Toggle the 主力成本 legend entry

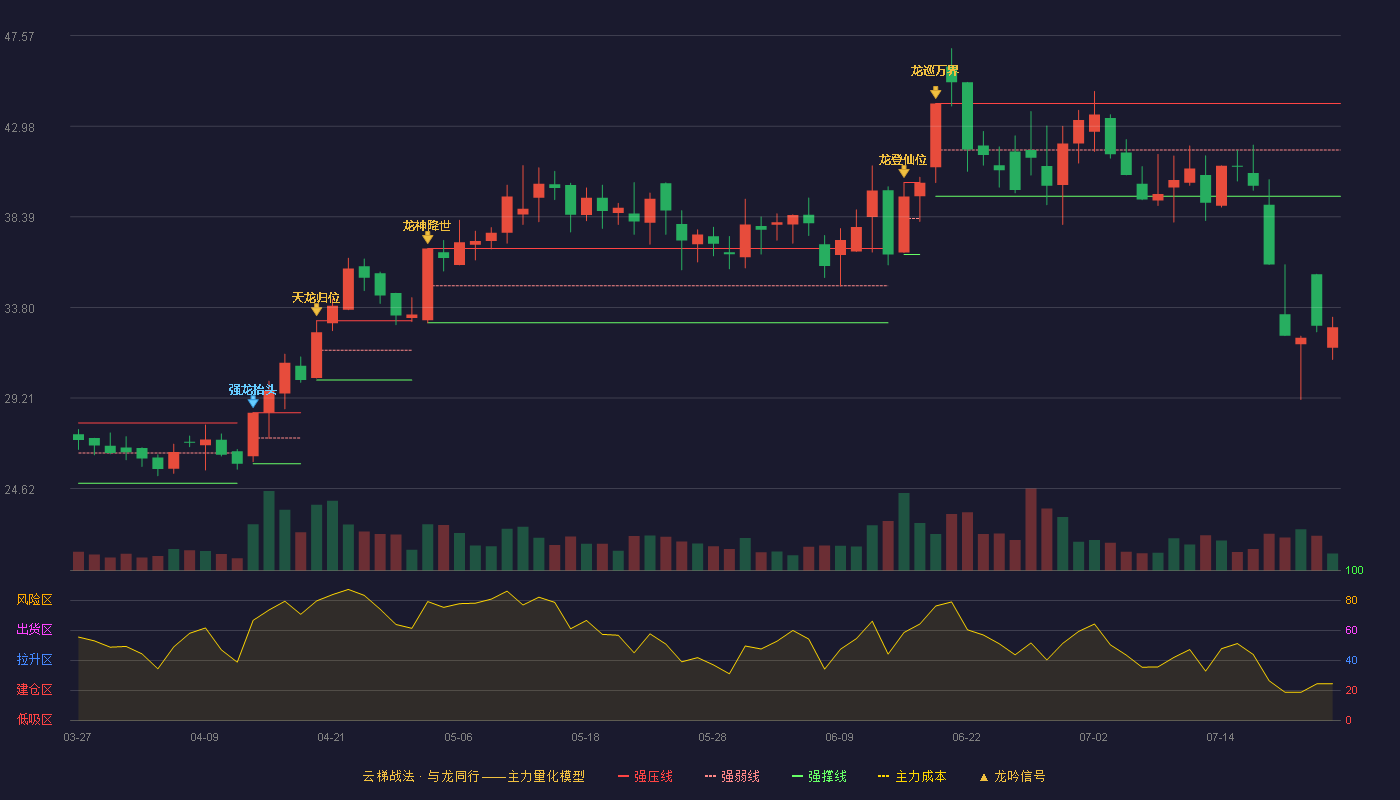(x=913, y=776)
